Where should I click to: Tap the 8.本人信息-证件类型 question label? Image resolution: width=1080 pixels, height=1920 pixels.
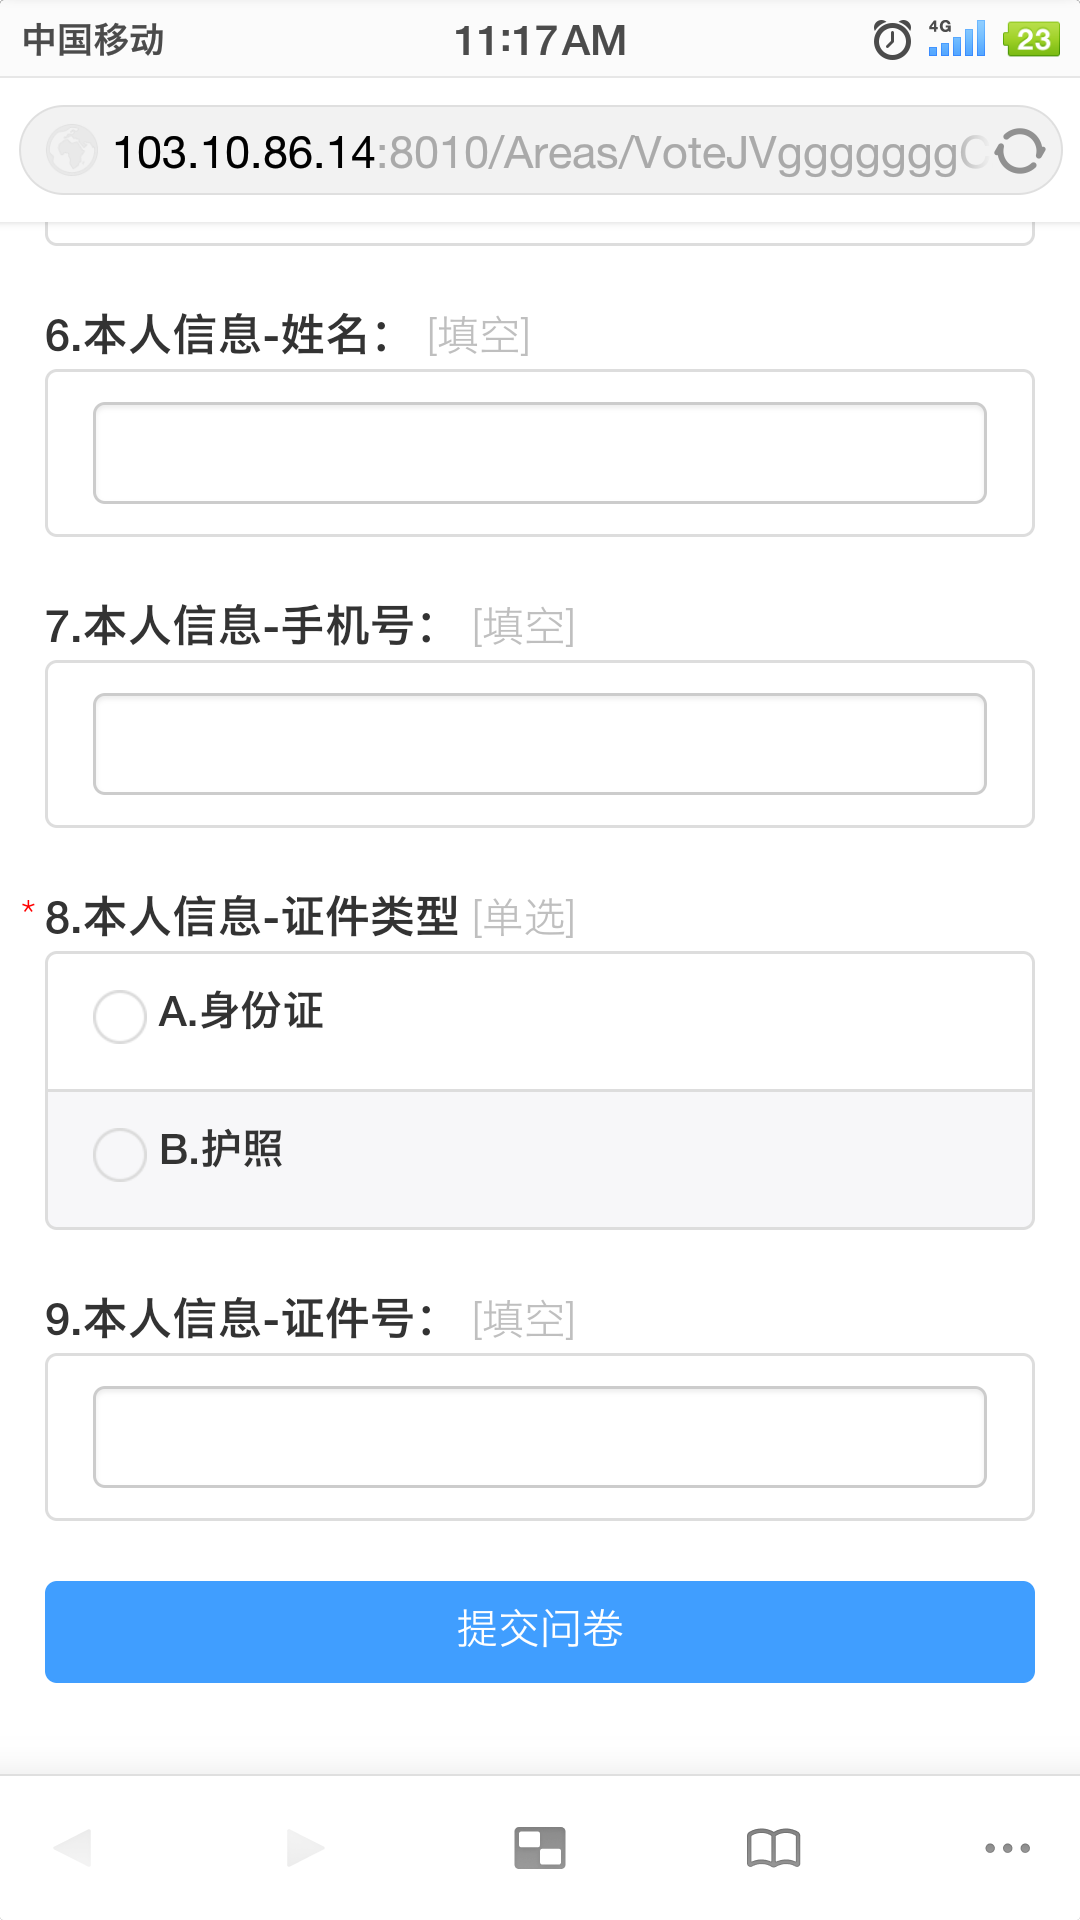click(252, 917)
